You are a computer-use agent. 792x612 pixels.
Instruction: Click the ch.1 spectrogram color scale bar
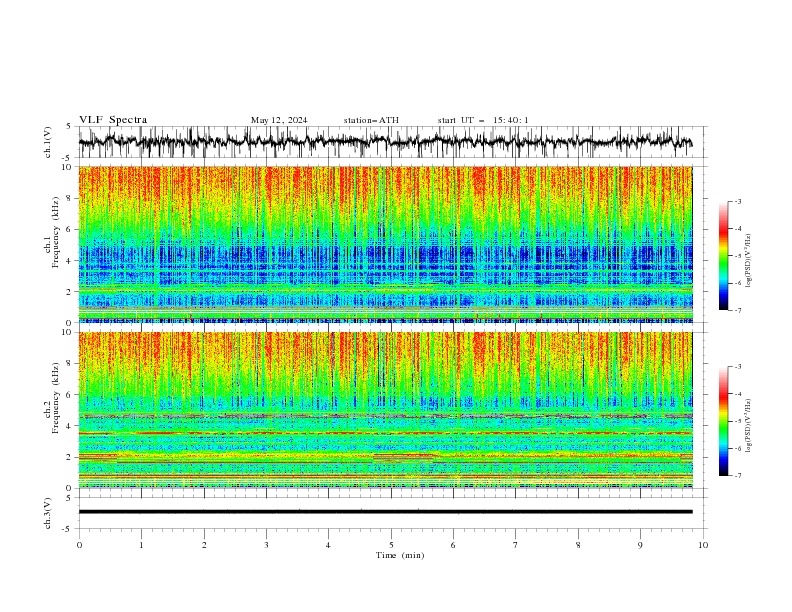pyautogui.click(x=723, y=256)
